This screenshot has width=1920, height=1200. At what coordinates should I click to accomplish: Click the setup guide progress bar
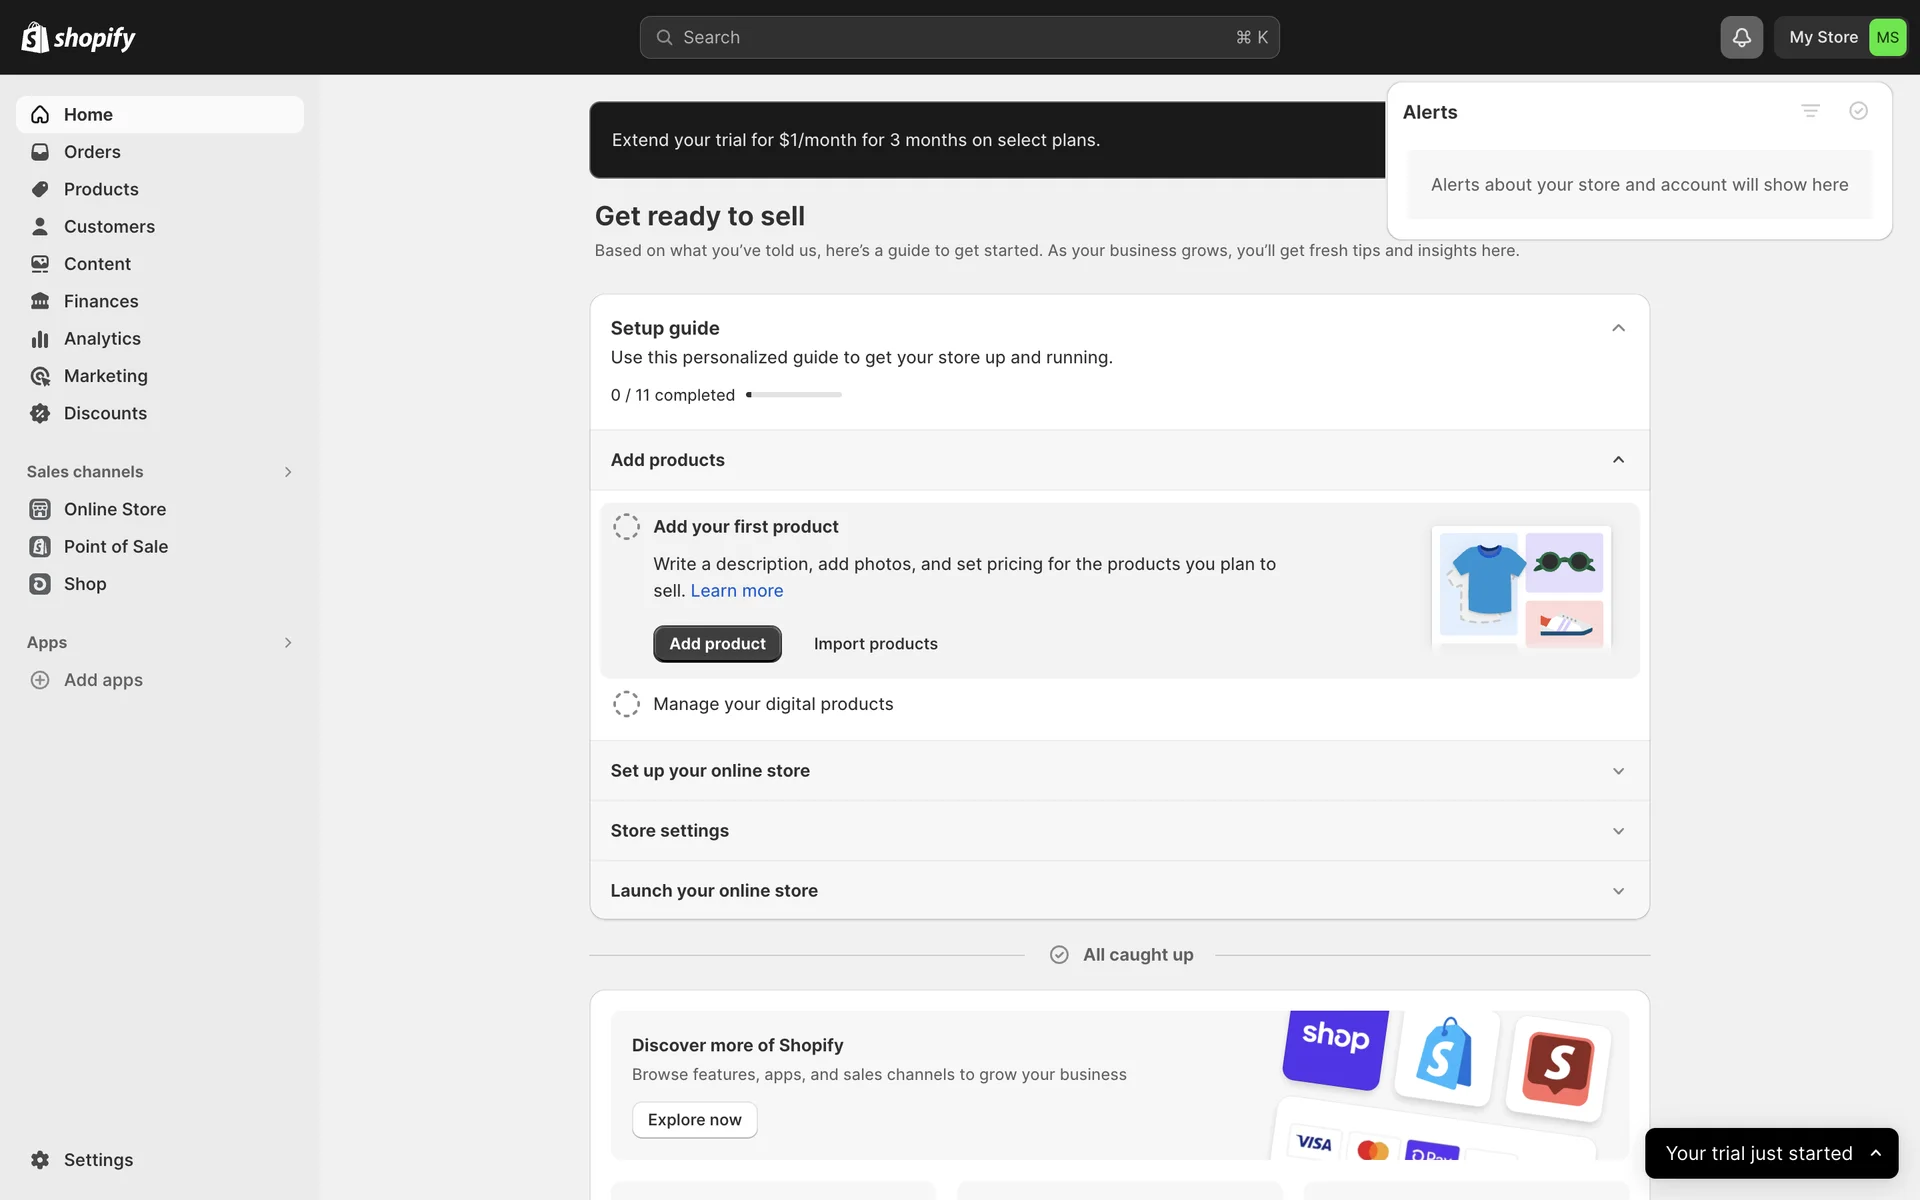coord(795,395)
